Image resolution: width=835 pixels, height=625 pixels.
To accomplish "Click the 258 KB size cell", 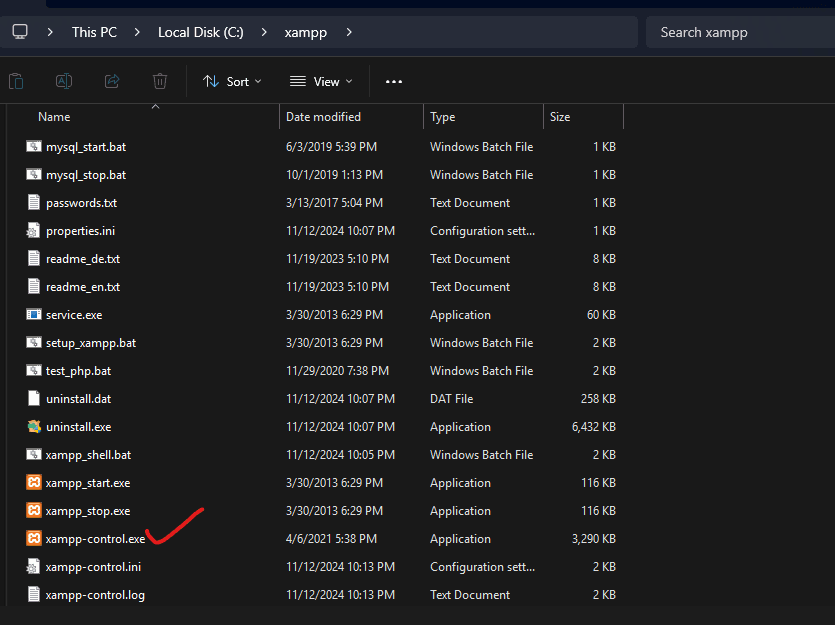I will point(598,399).
